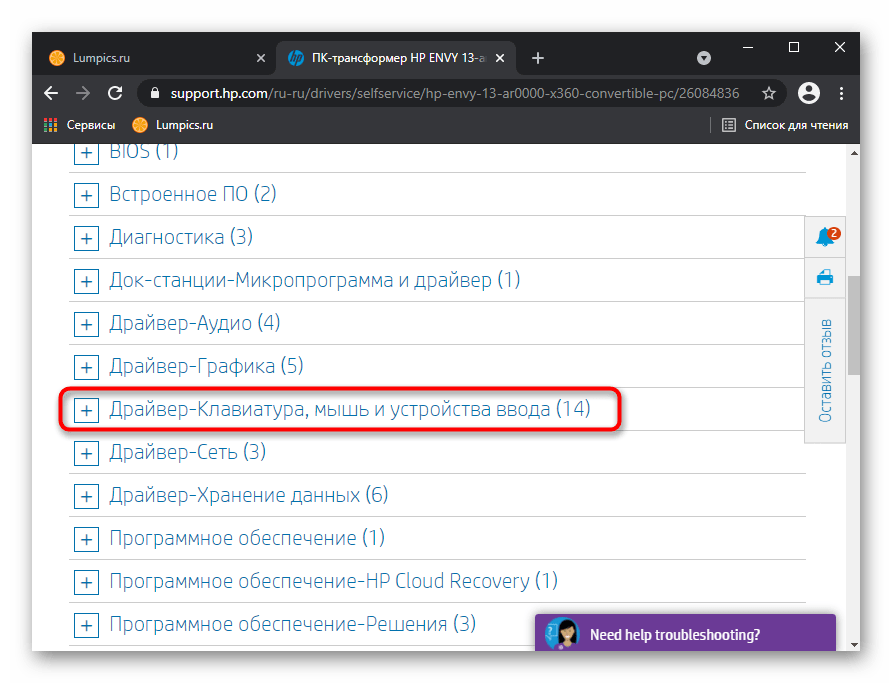Viewport: 892px width, 683px height.
Task: Click the Драйвер-Сеть (3) label
Action: point(188,452)
